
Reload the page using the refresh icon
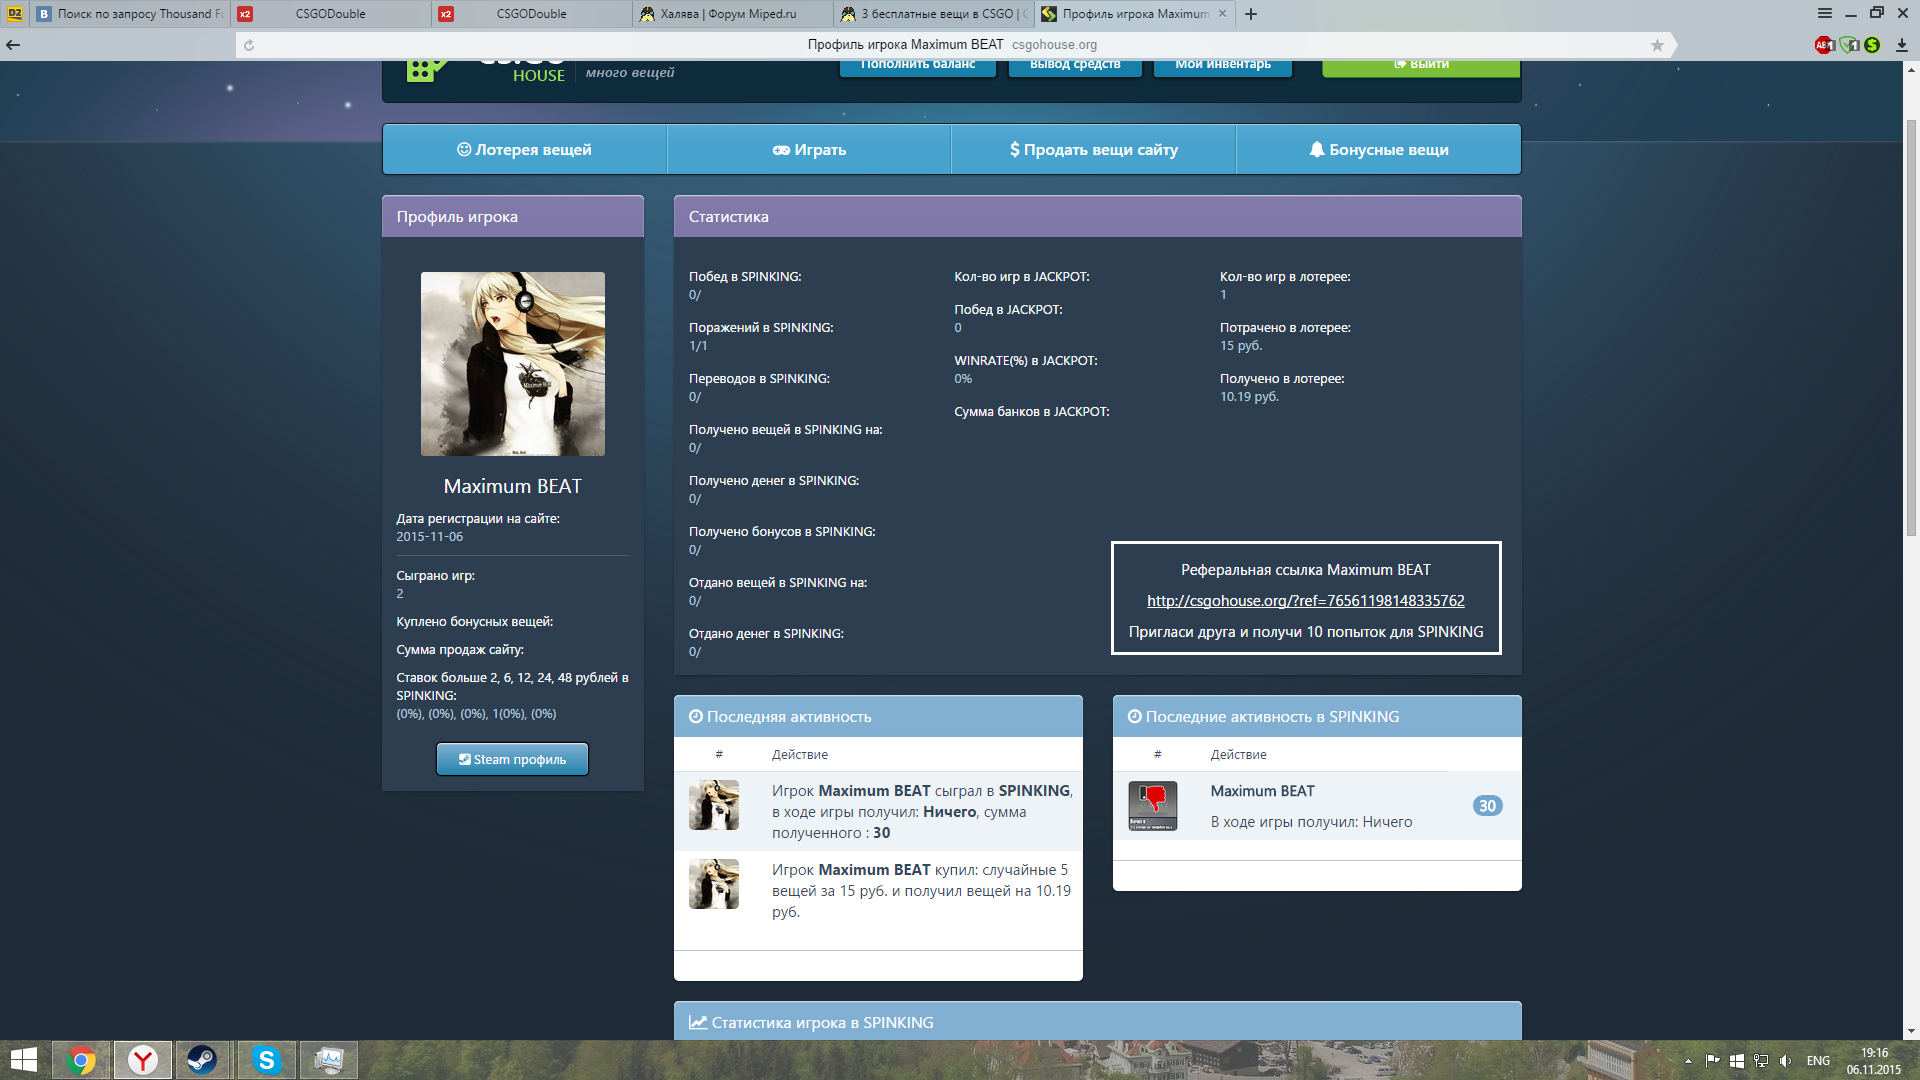[x=249, y=45]
